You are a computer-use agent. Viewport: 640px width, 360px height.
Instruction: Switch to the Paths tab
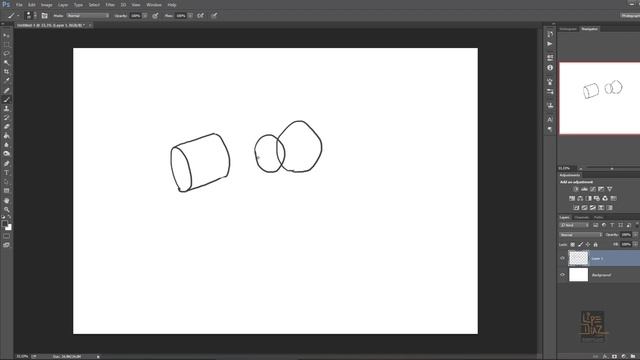point(599,217)
